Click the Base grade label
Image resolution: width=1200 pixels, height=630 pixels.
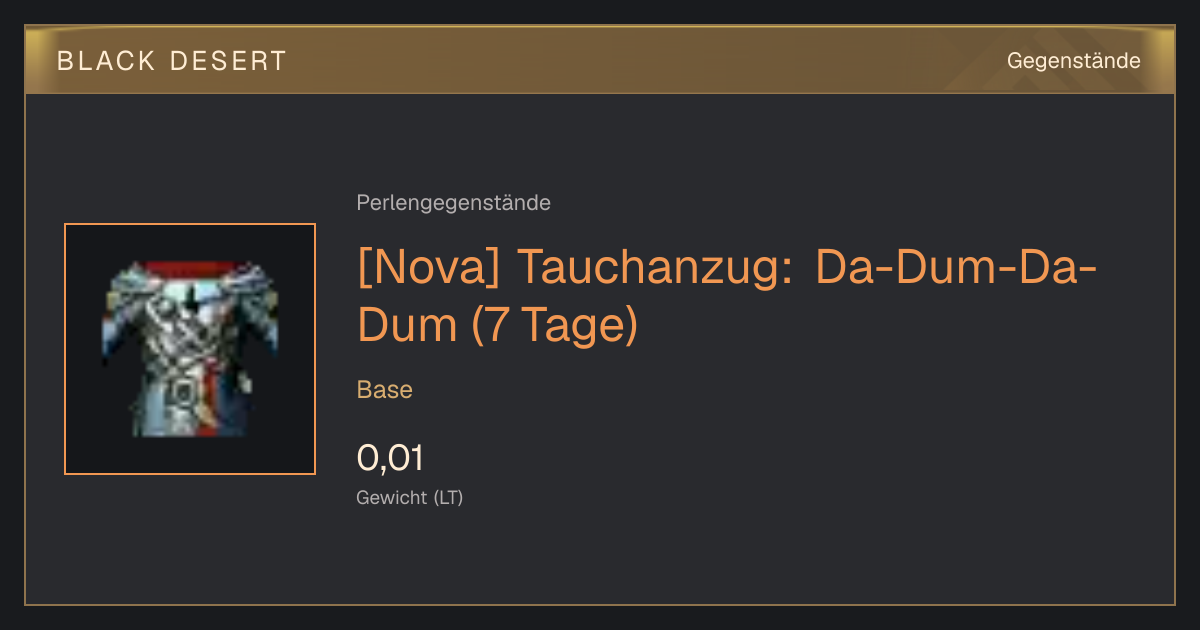385,390
